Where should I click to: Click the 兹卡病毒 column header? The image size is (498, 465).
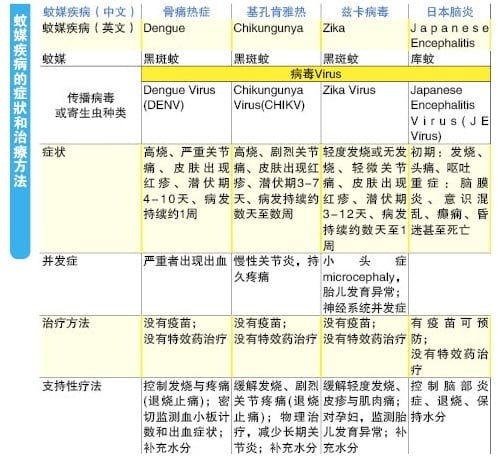365,12
